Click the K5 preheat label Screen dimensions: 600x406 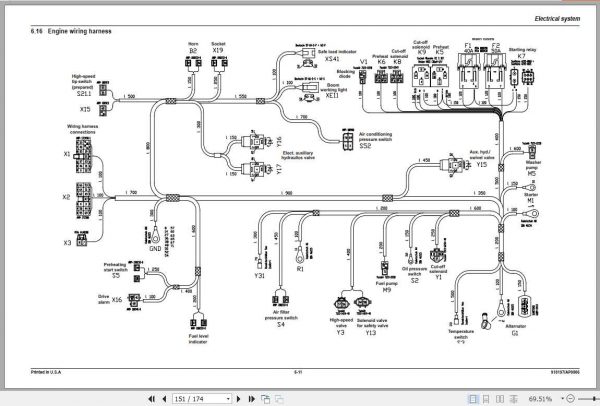[440, 52]
